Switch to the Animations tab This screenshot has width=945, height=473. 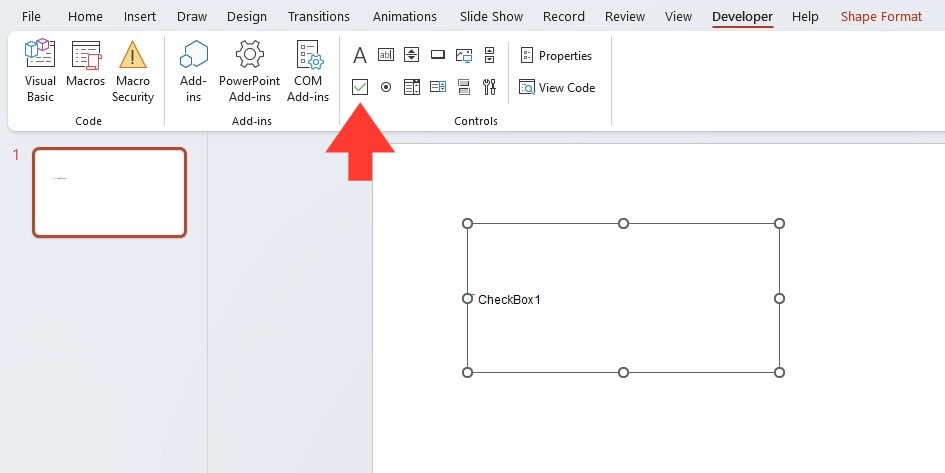[x=404, y=16]
